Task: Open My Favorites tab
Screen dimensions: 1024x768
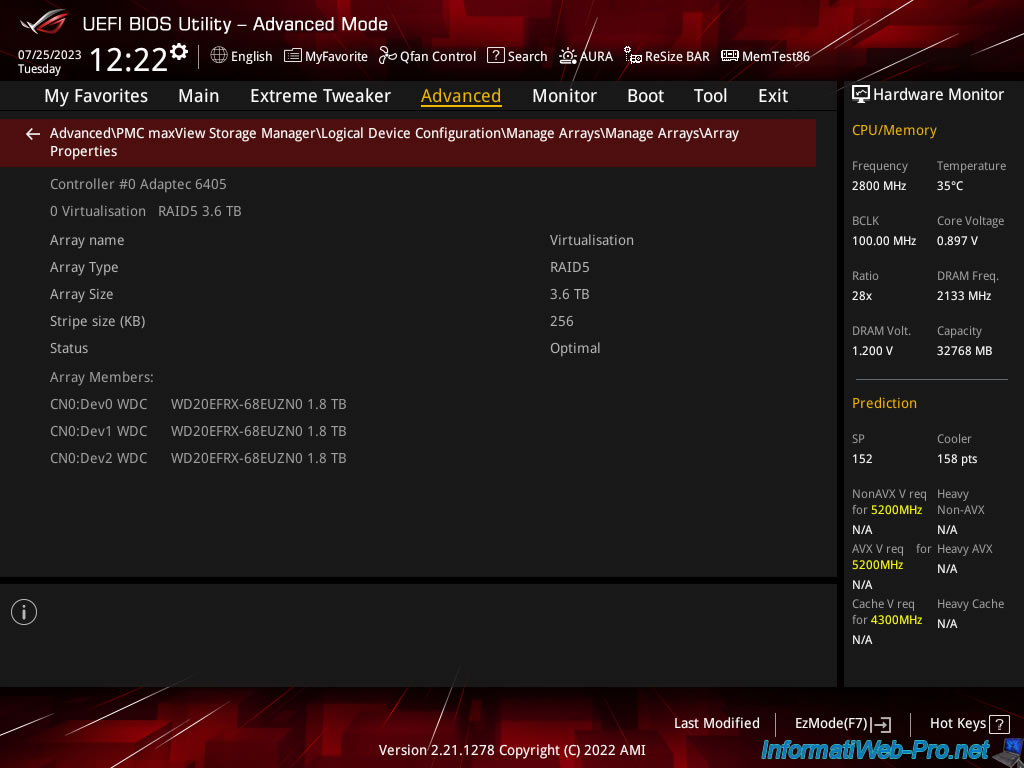Action: pyautogui.click(x=96, y=96)
